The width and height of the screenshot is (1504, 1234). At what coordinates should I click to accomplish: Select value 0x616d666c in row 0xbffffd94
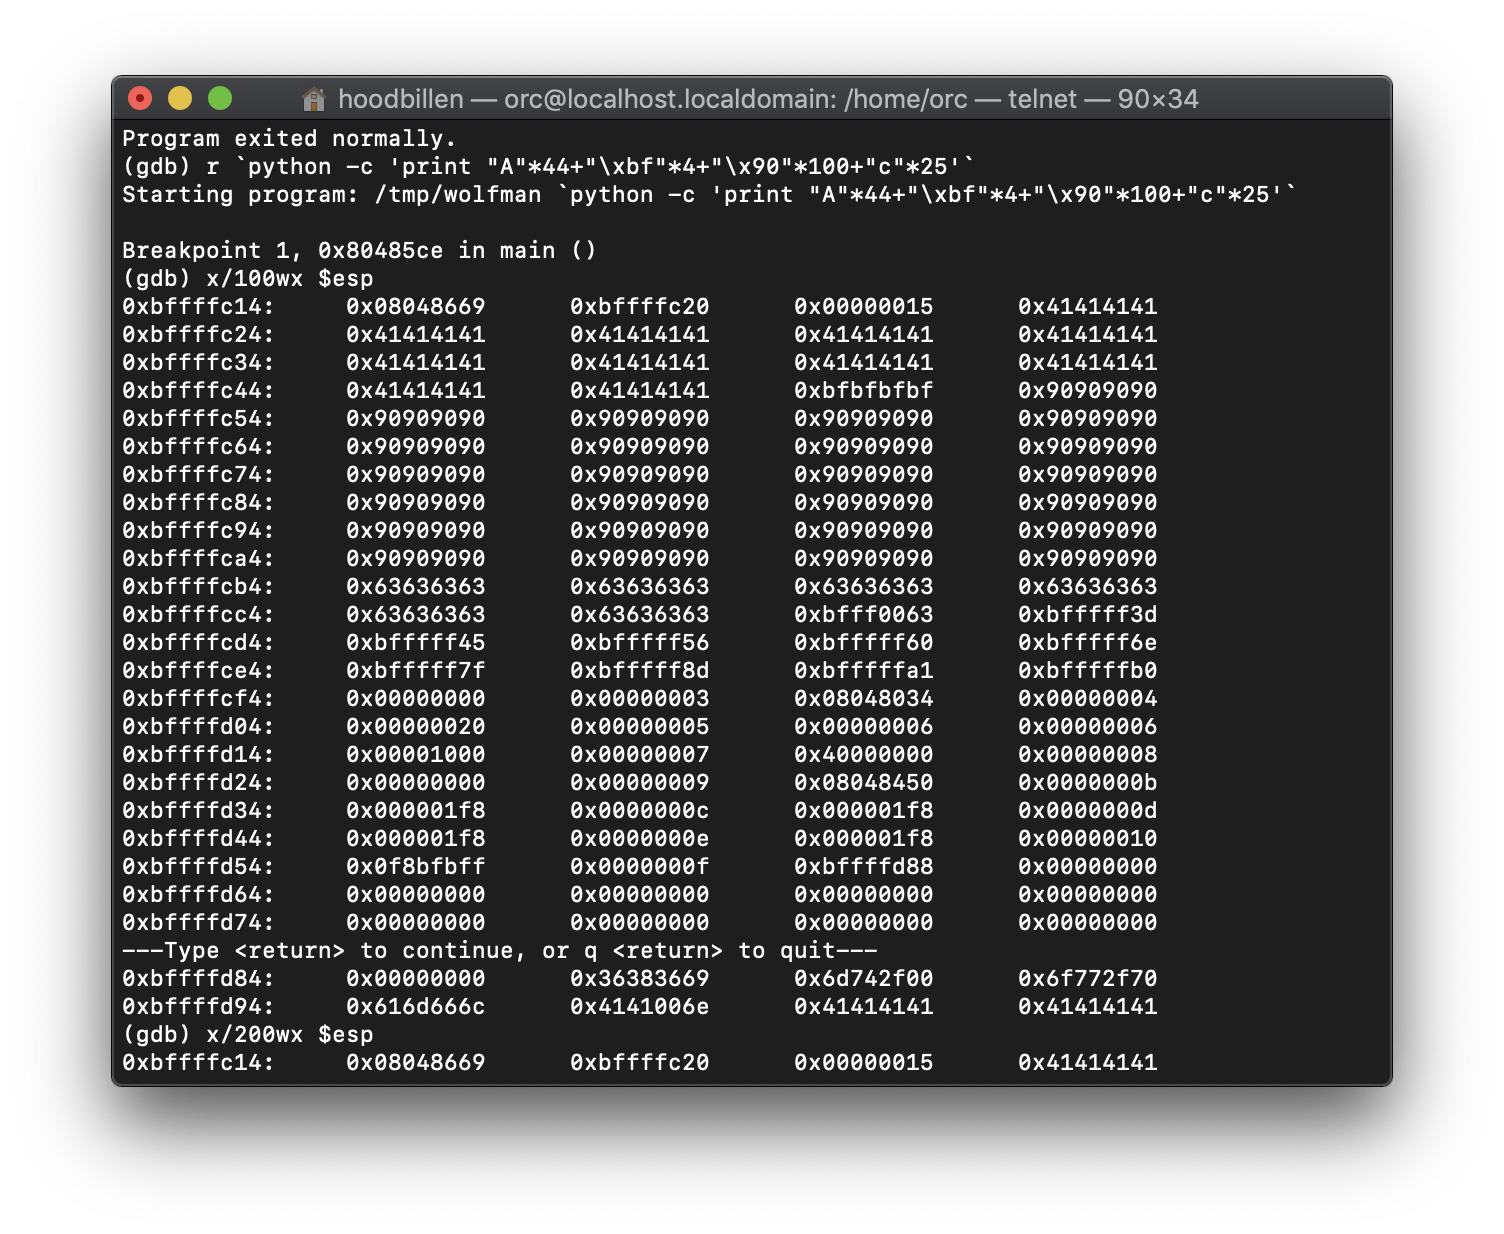pyautogui.click(x=416, y=1006)
